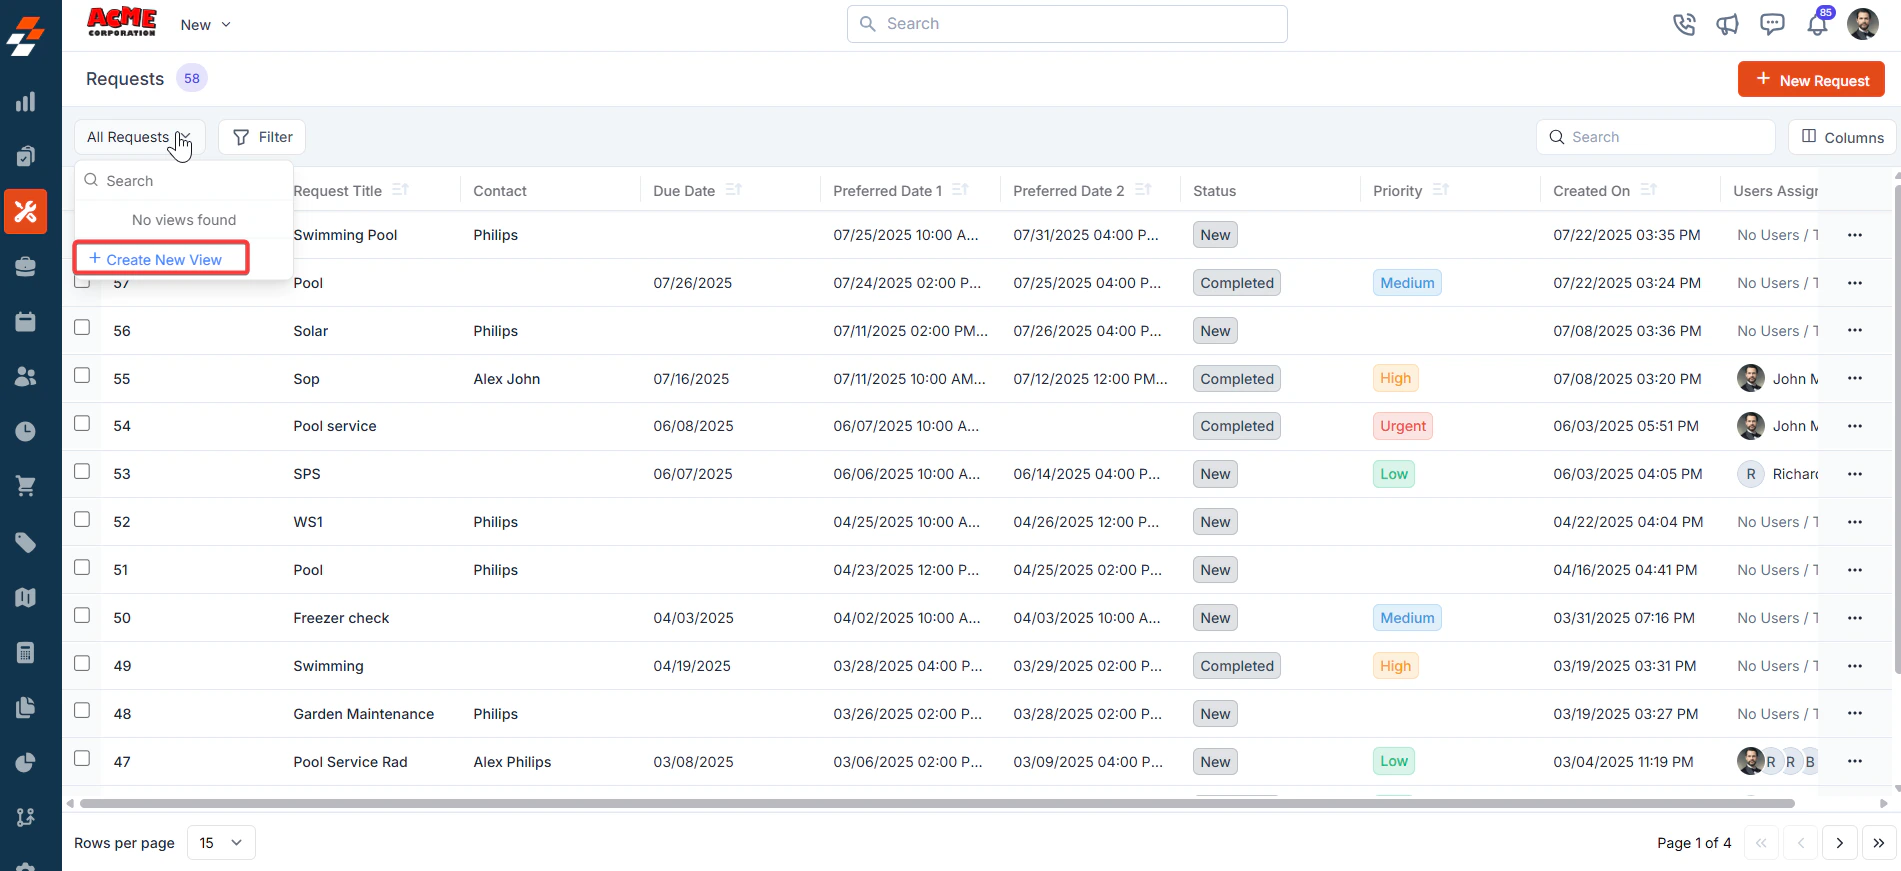Click the New Request button

pos(1811,80)
